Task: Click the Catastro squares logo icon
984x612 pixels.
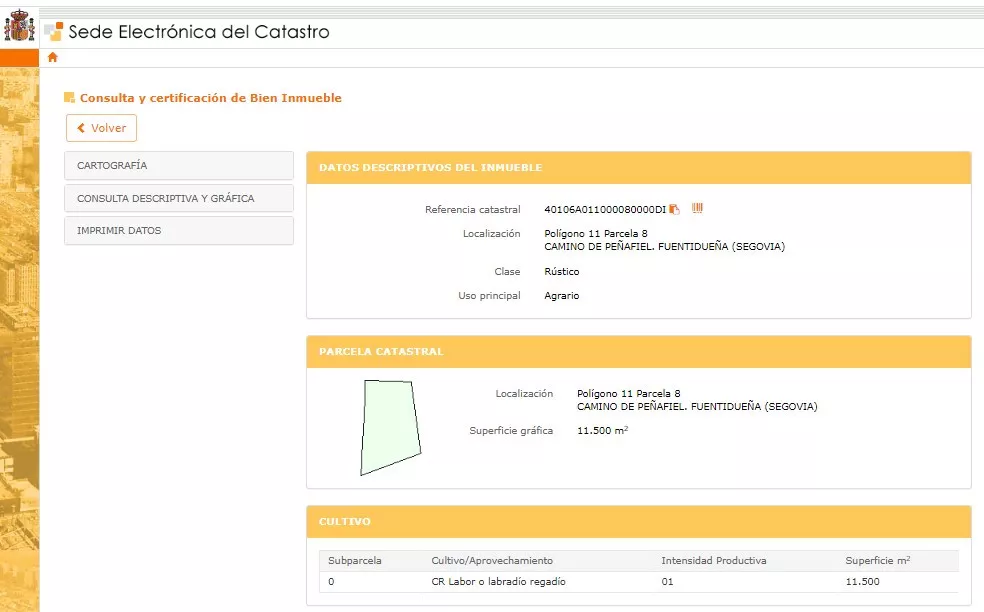Action: (x=53, y=31)
